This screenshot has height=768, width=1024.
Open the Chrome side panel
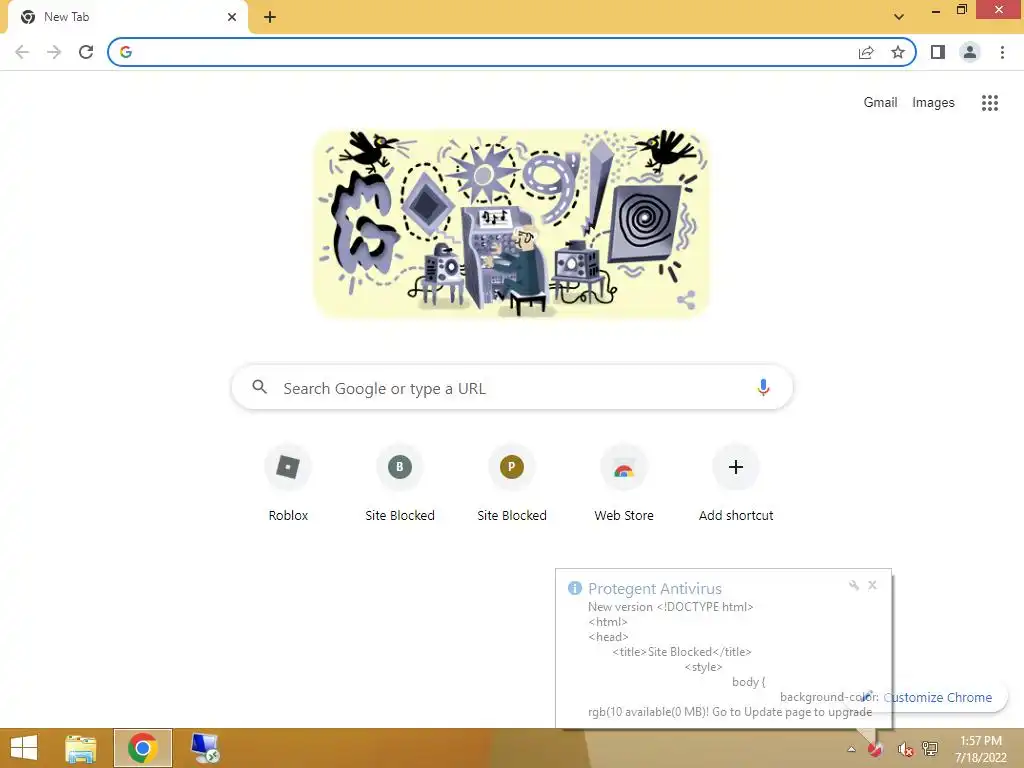[x=938, y=52]
